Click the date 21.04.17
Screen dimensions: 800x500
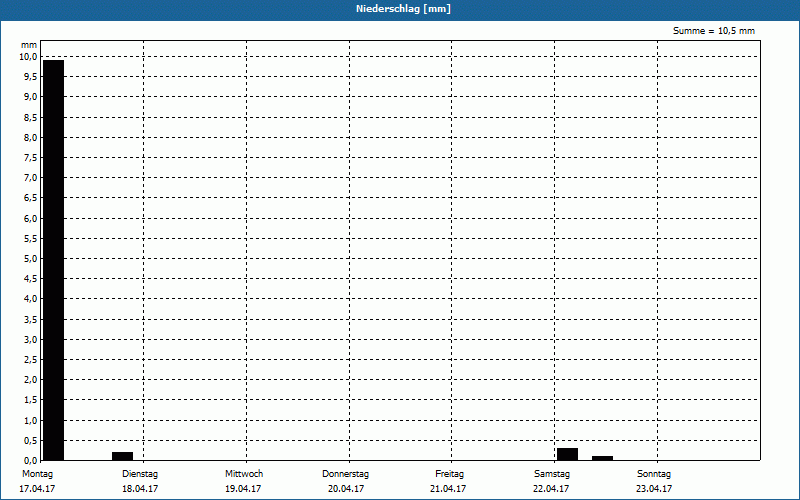click(448, 489)
